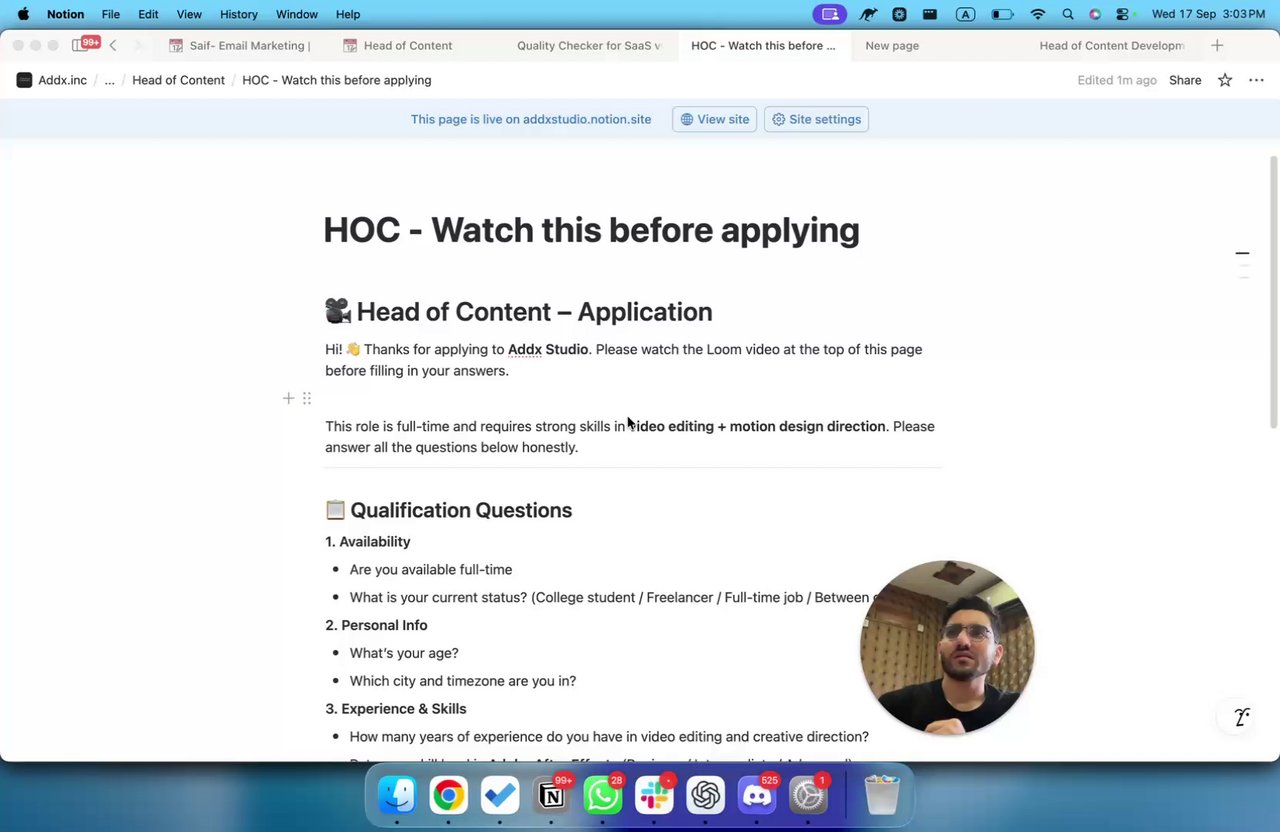The height and width of the screenshot is (832, 1280).
Task: Click the 'Are you available full-time' bullet
Action: [x=431, y=569]
